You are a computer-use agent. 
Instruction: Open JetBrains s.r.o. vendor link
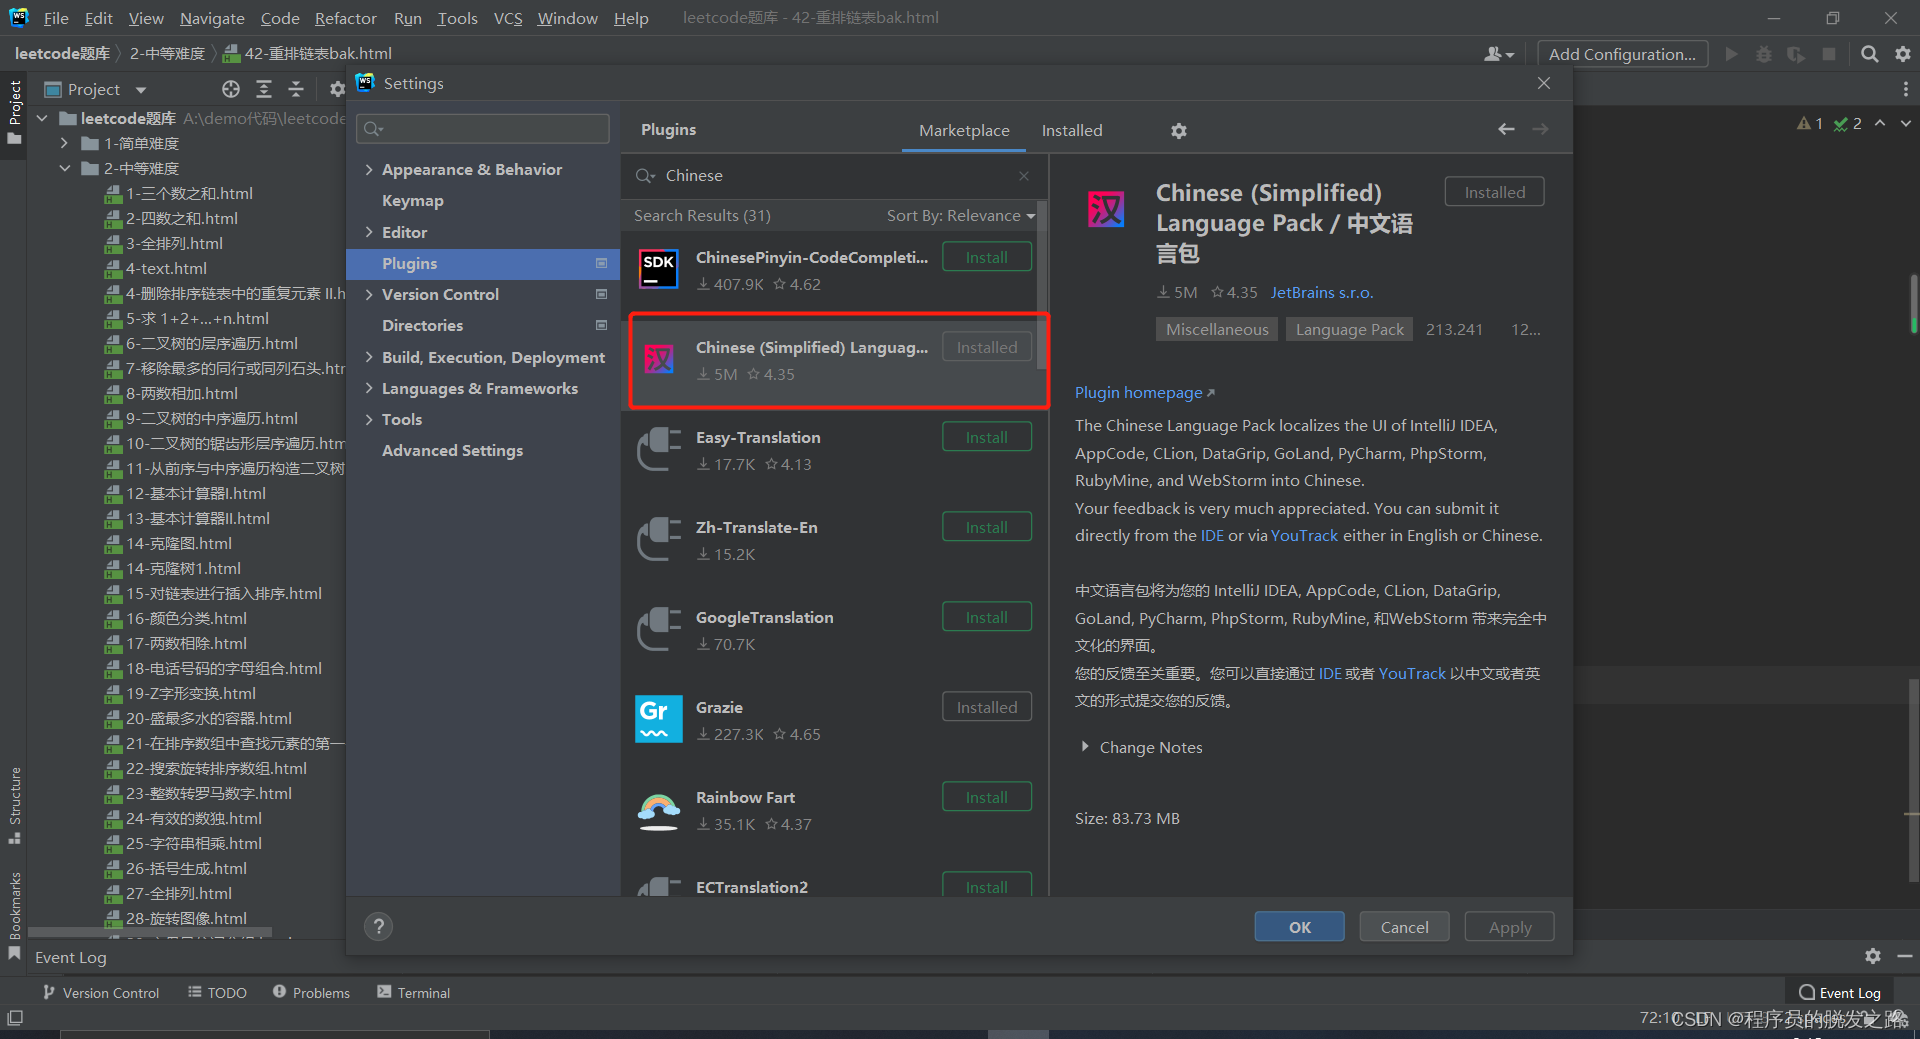tap(1322, 293)
